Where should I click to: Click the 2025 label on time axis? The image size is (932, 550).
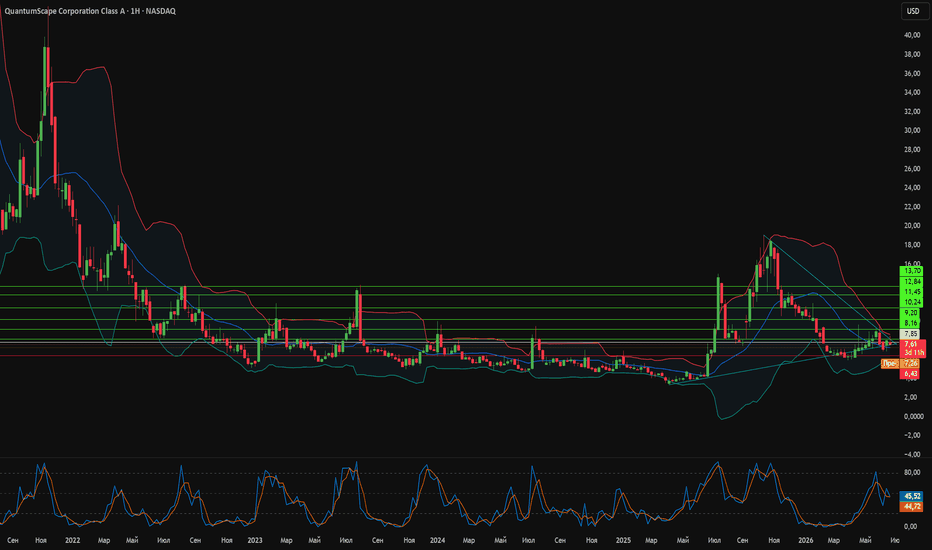coord(623,540)
